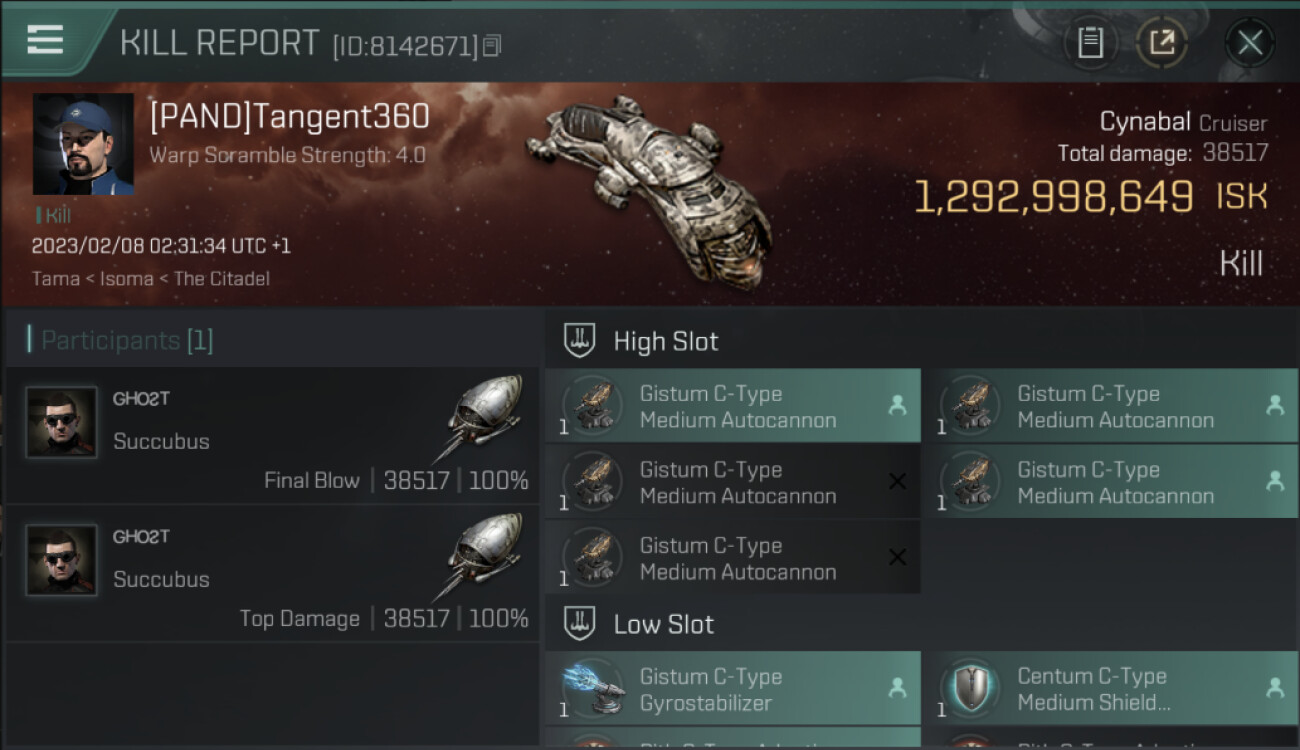
Task: Click the share/export report icon
Action: click(x=1161, y=43)
